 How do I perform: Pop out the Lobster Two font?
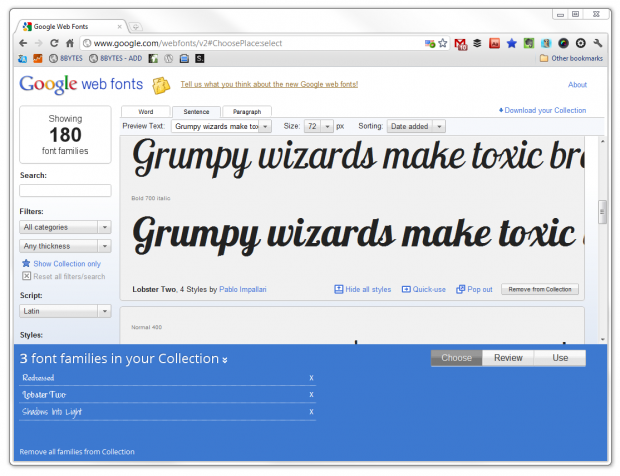point(474,289)
